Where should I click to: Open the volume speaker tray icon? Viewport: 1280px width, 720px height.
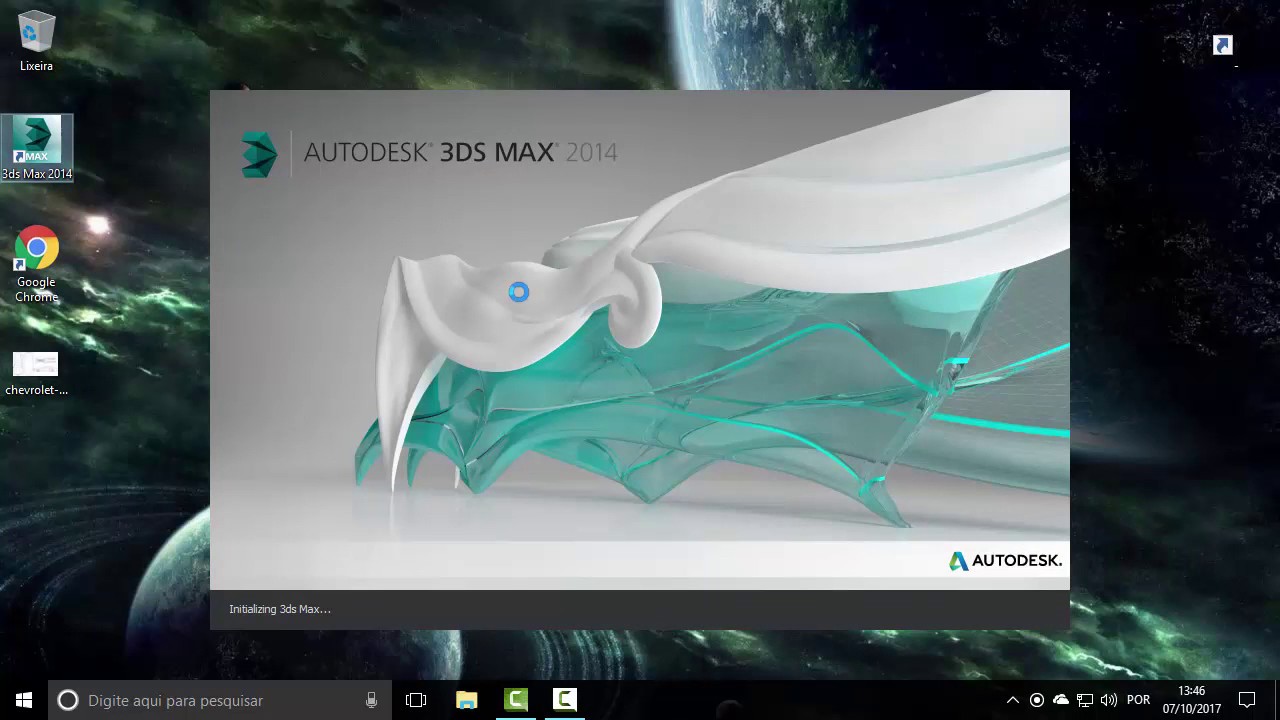coord(1109,700)
